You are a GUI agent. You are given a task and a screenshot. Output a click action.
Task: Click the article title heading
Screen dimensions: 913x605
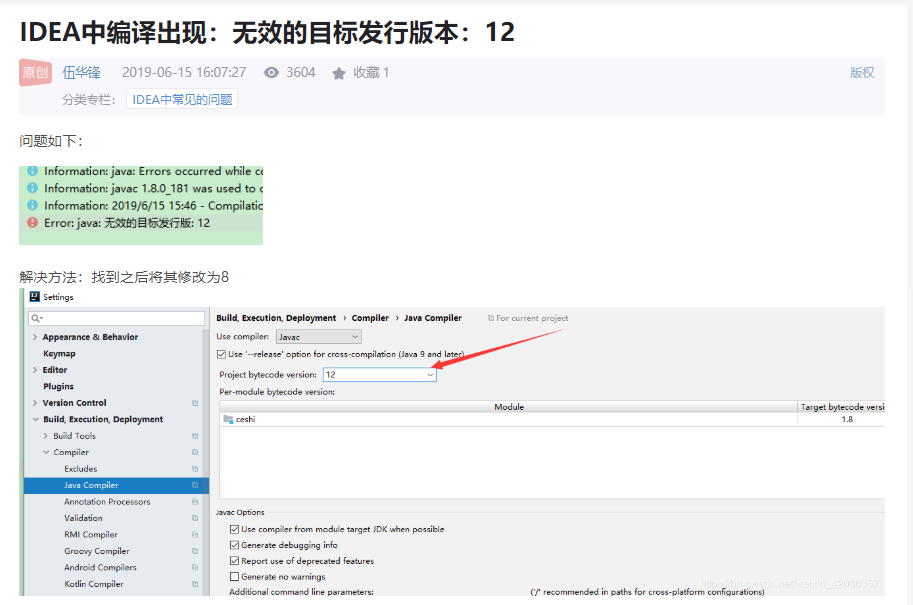coord(267,32)
